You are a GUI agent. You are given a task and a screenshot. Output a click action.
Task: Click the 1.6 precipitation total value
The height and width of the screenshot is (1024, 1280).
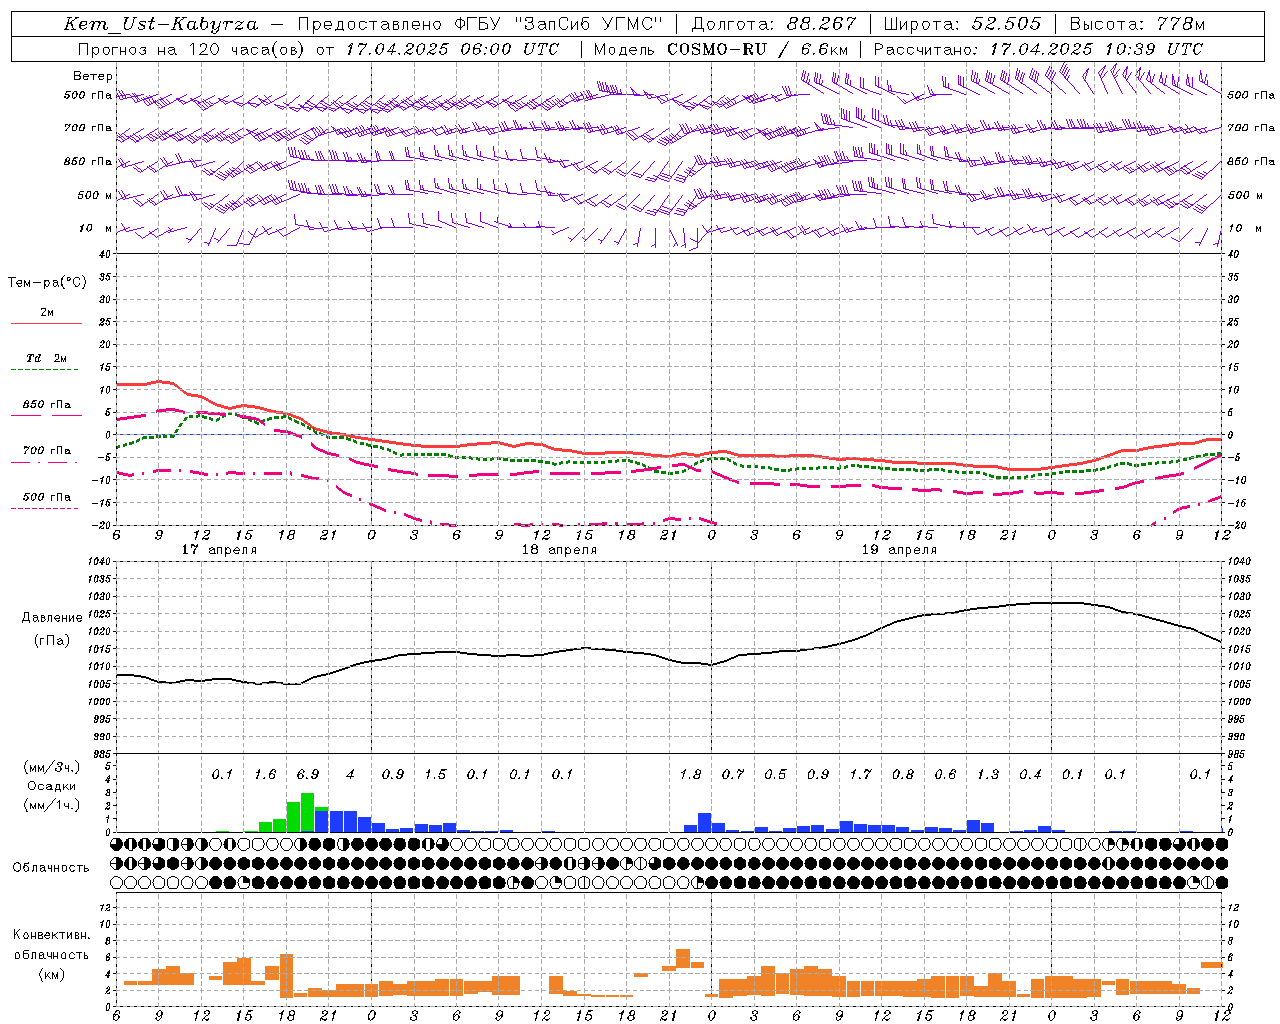[x=265, y=774]
